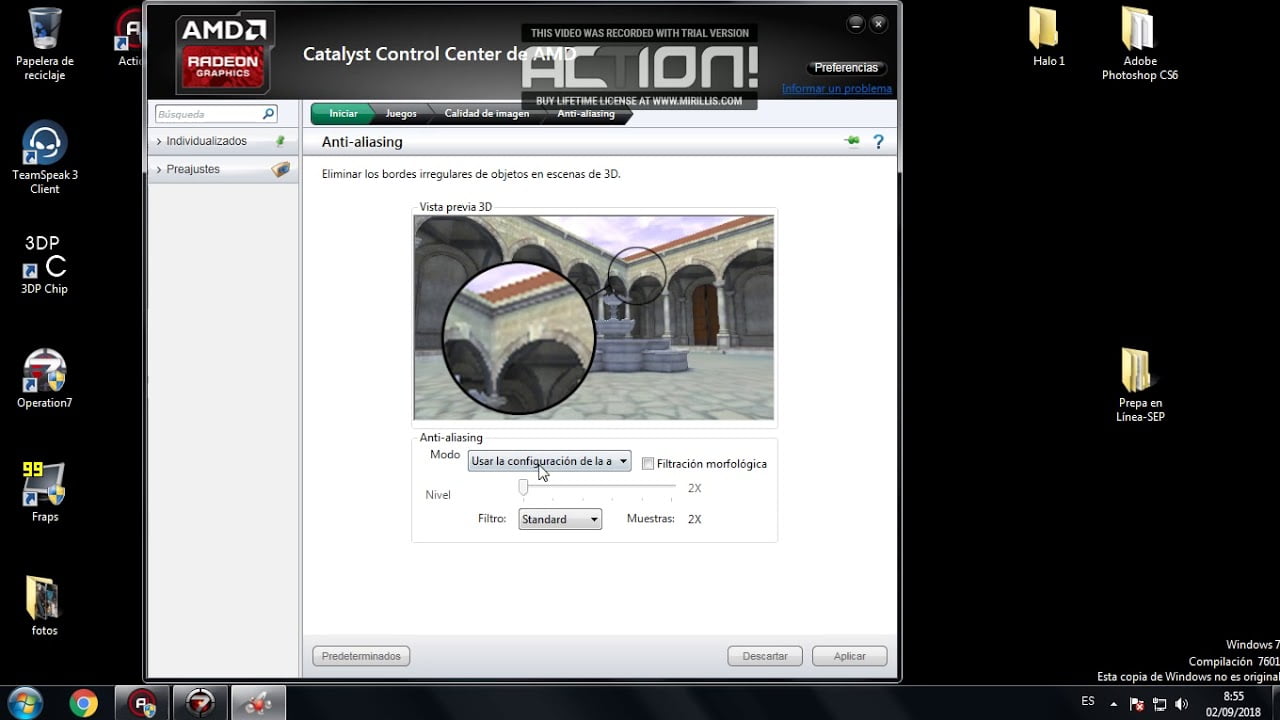Click the Vista previa 3D image
Screen dimensions: 1280x720
coord(594,317)
